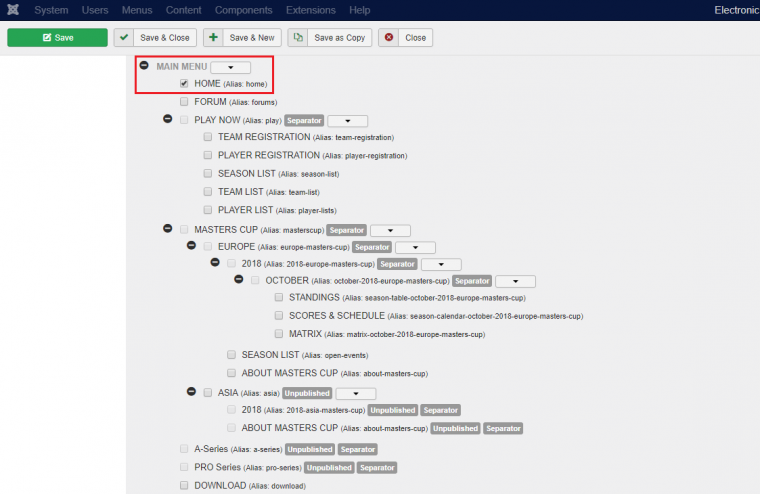760x494 pixels.
Task: Check the SEASON LIST season-list checkbox
Action: [x=208, y=174]
